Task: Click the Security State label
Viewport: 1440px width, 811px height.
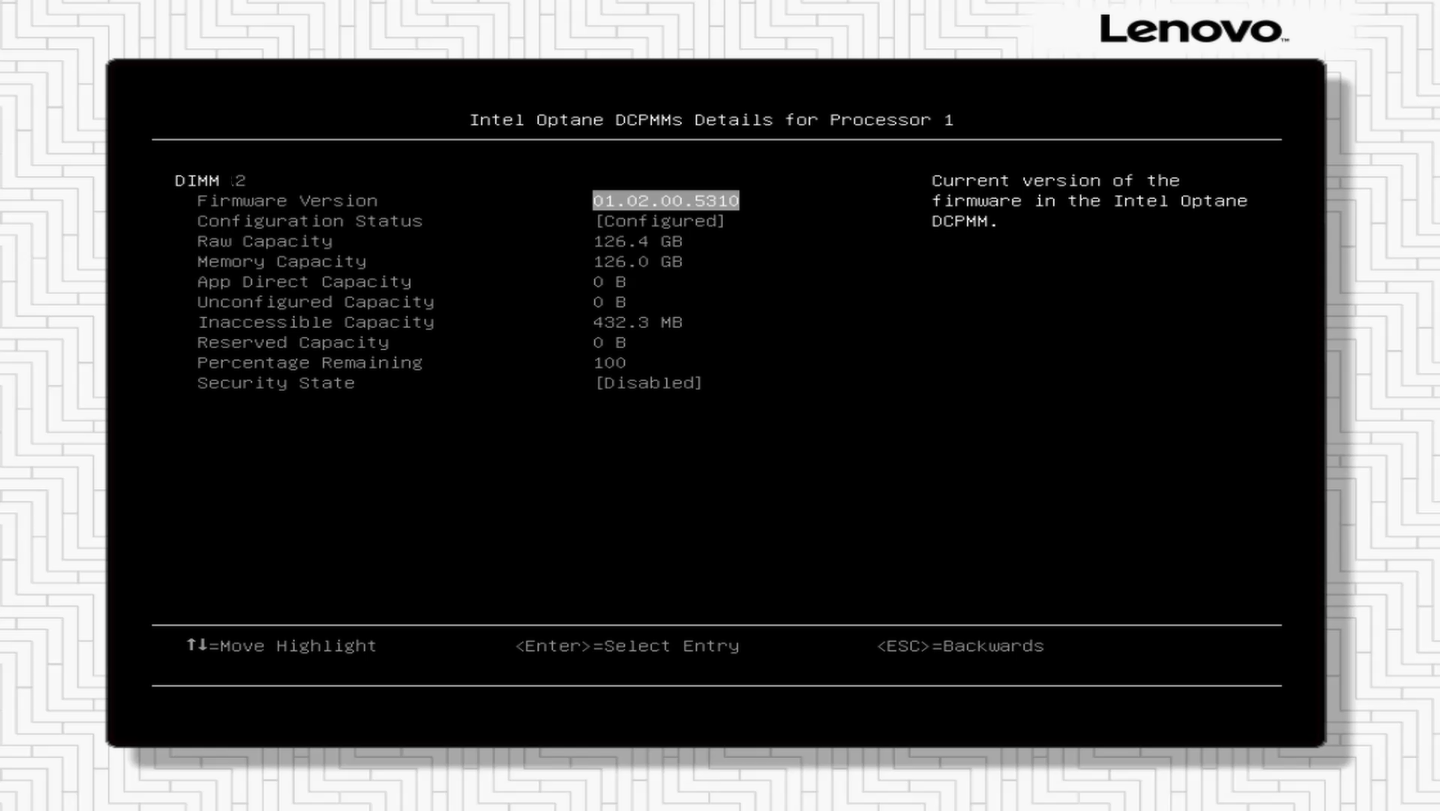Action: 276,383
